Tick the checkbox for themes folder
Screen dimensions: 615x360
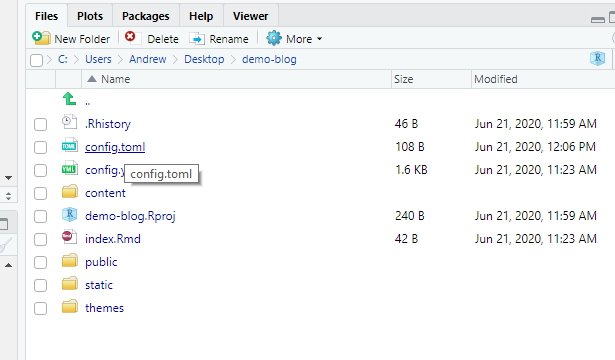pyautogui.click(x=40, y=309)
